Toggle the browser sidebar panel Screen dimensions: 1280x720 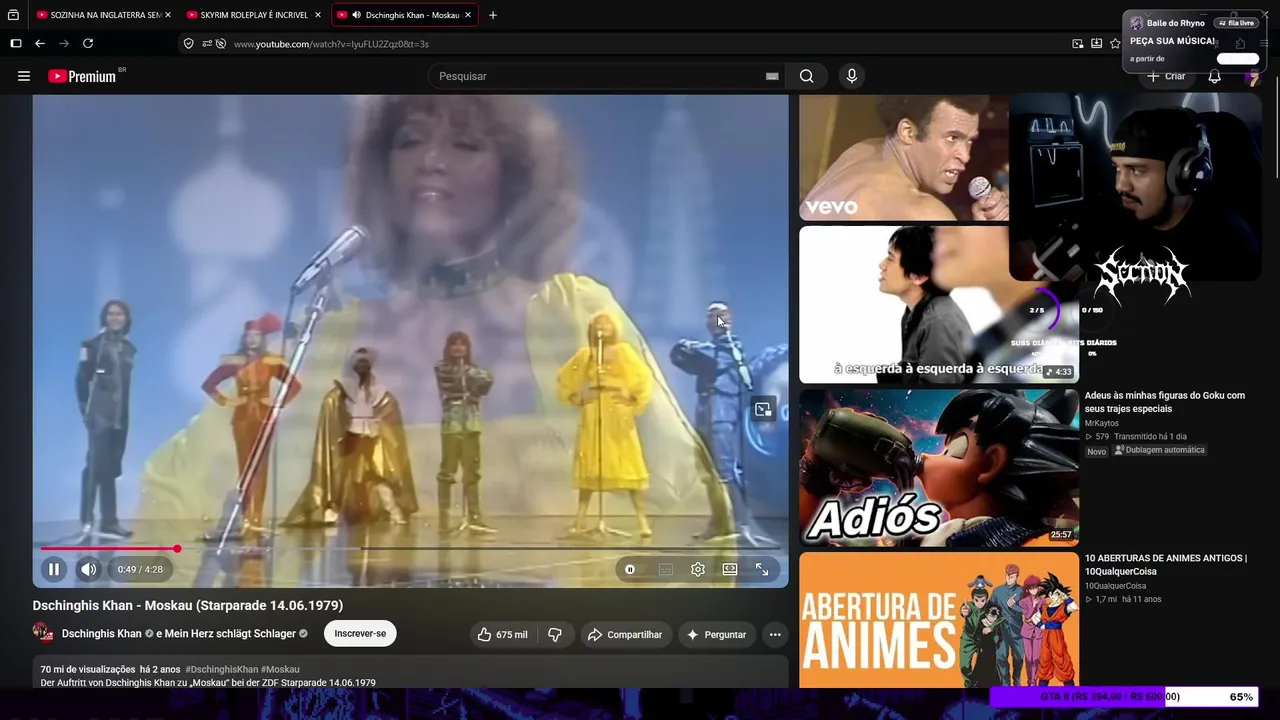click(15, 44)
